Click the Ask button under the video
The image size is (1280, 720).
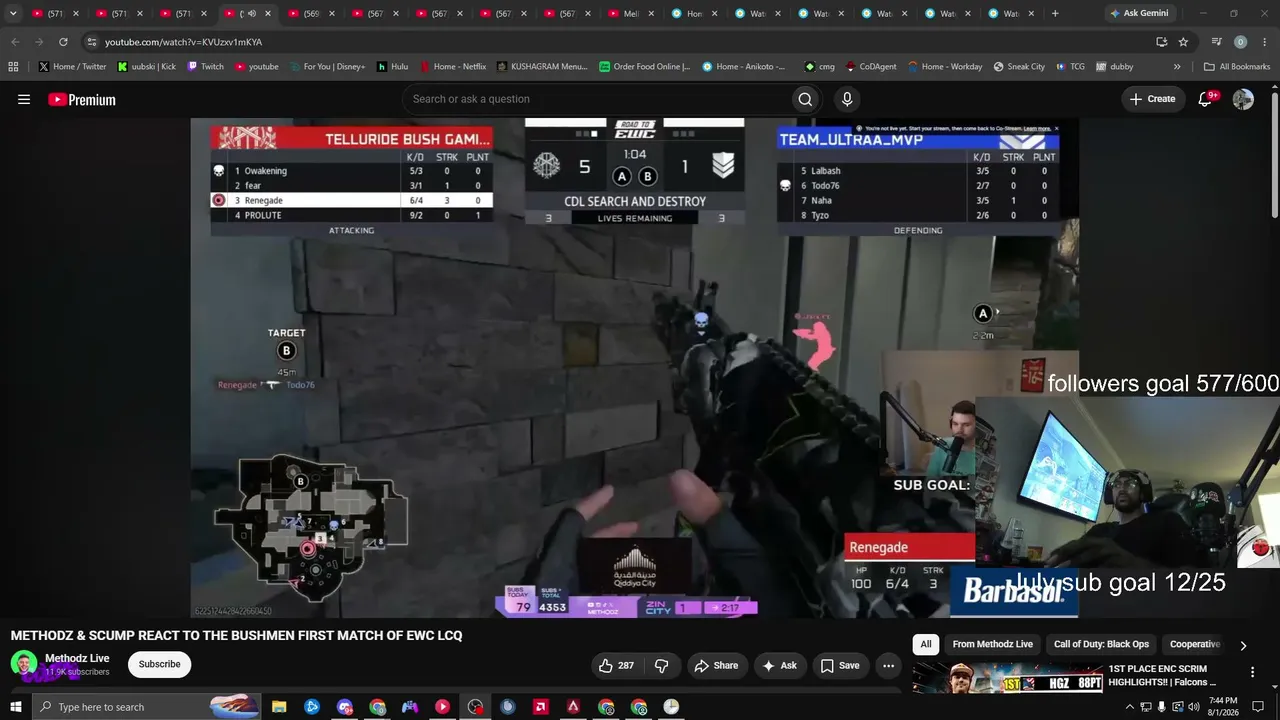(x=780, y=665)
